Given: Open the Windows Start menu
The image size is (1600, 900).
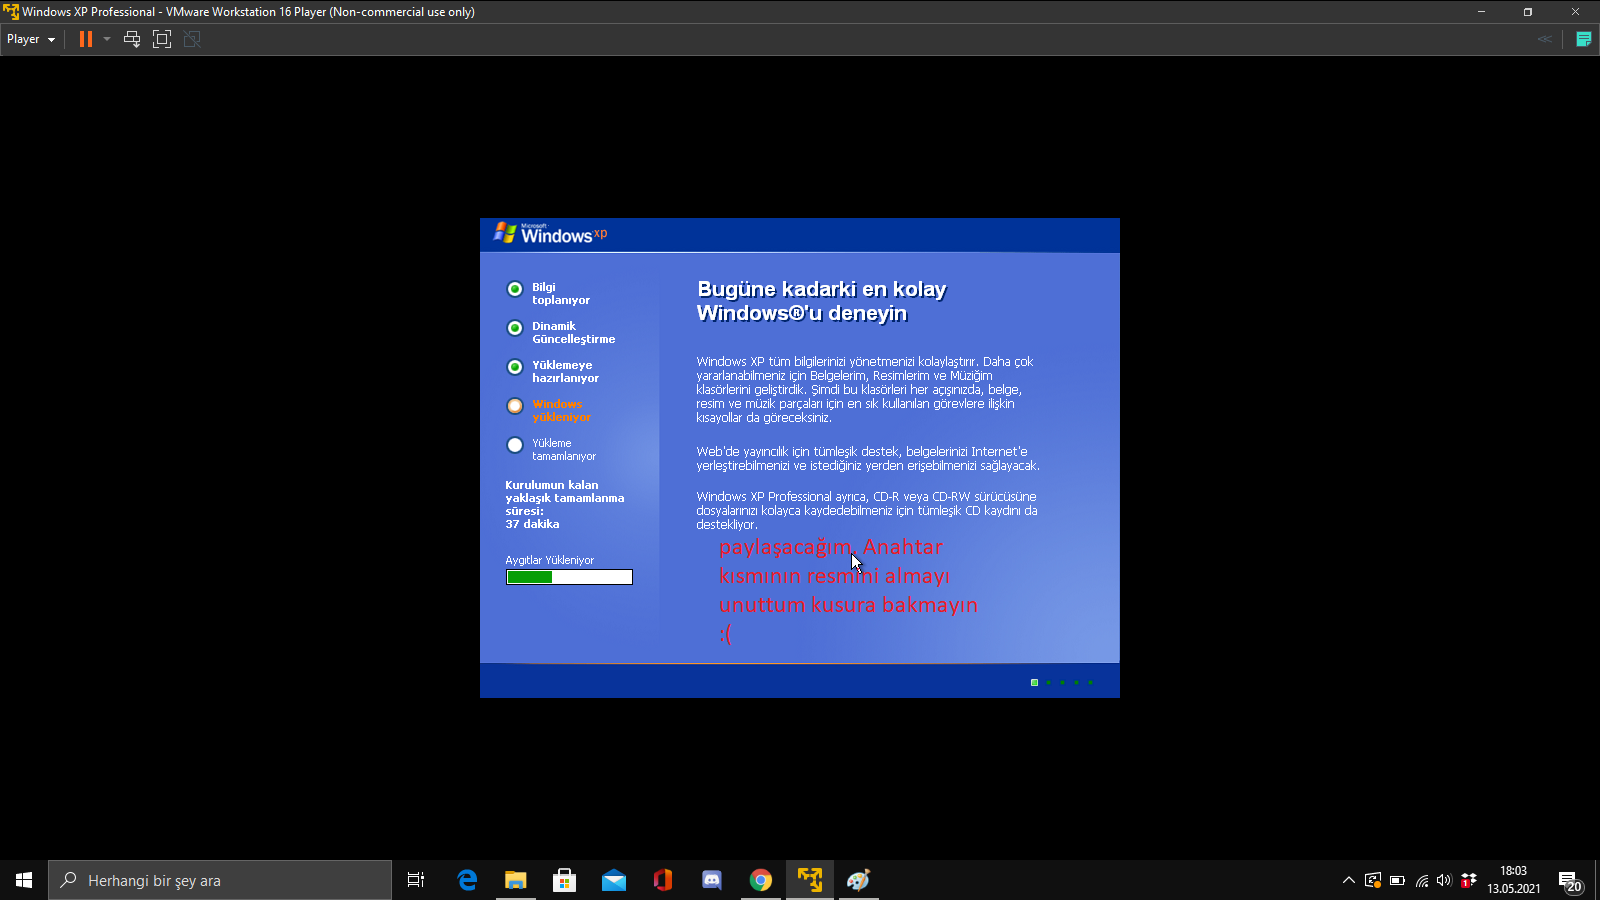Looking at the screenshot, I should point(24,880).
